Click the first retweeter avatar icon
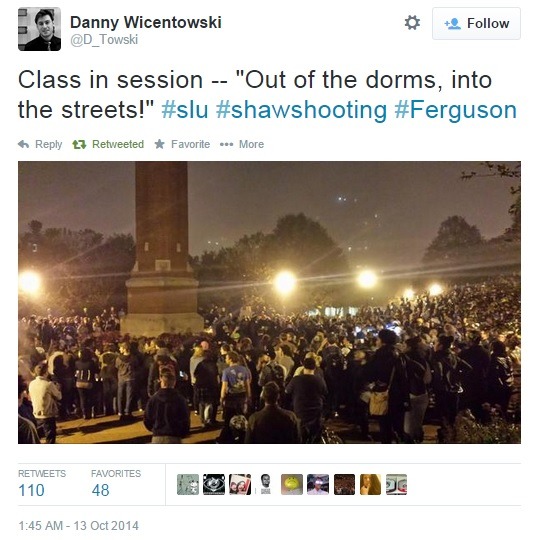The image size is (539, 540). [x=188, y=485]
